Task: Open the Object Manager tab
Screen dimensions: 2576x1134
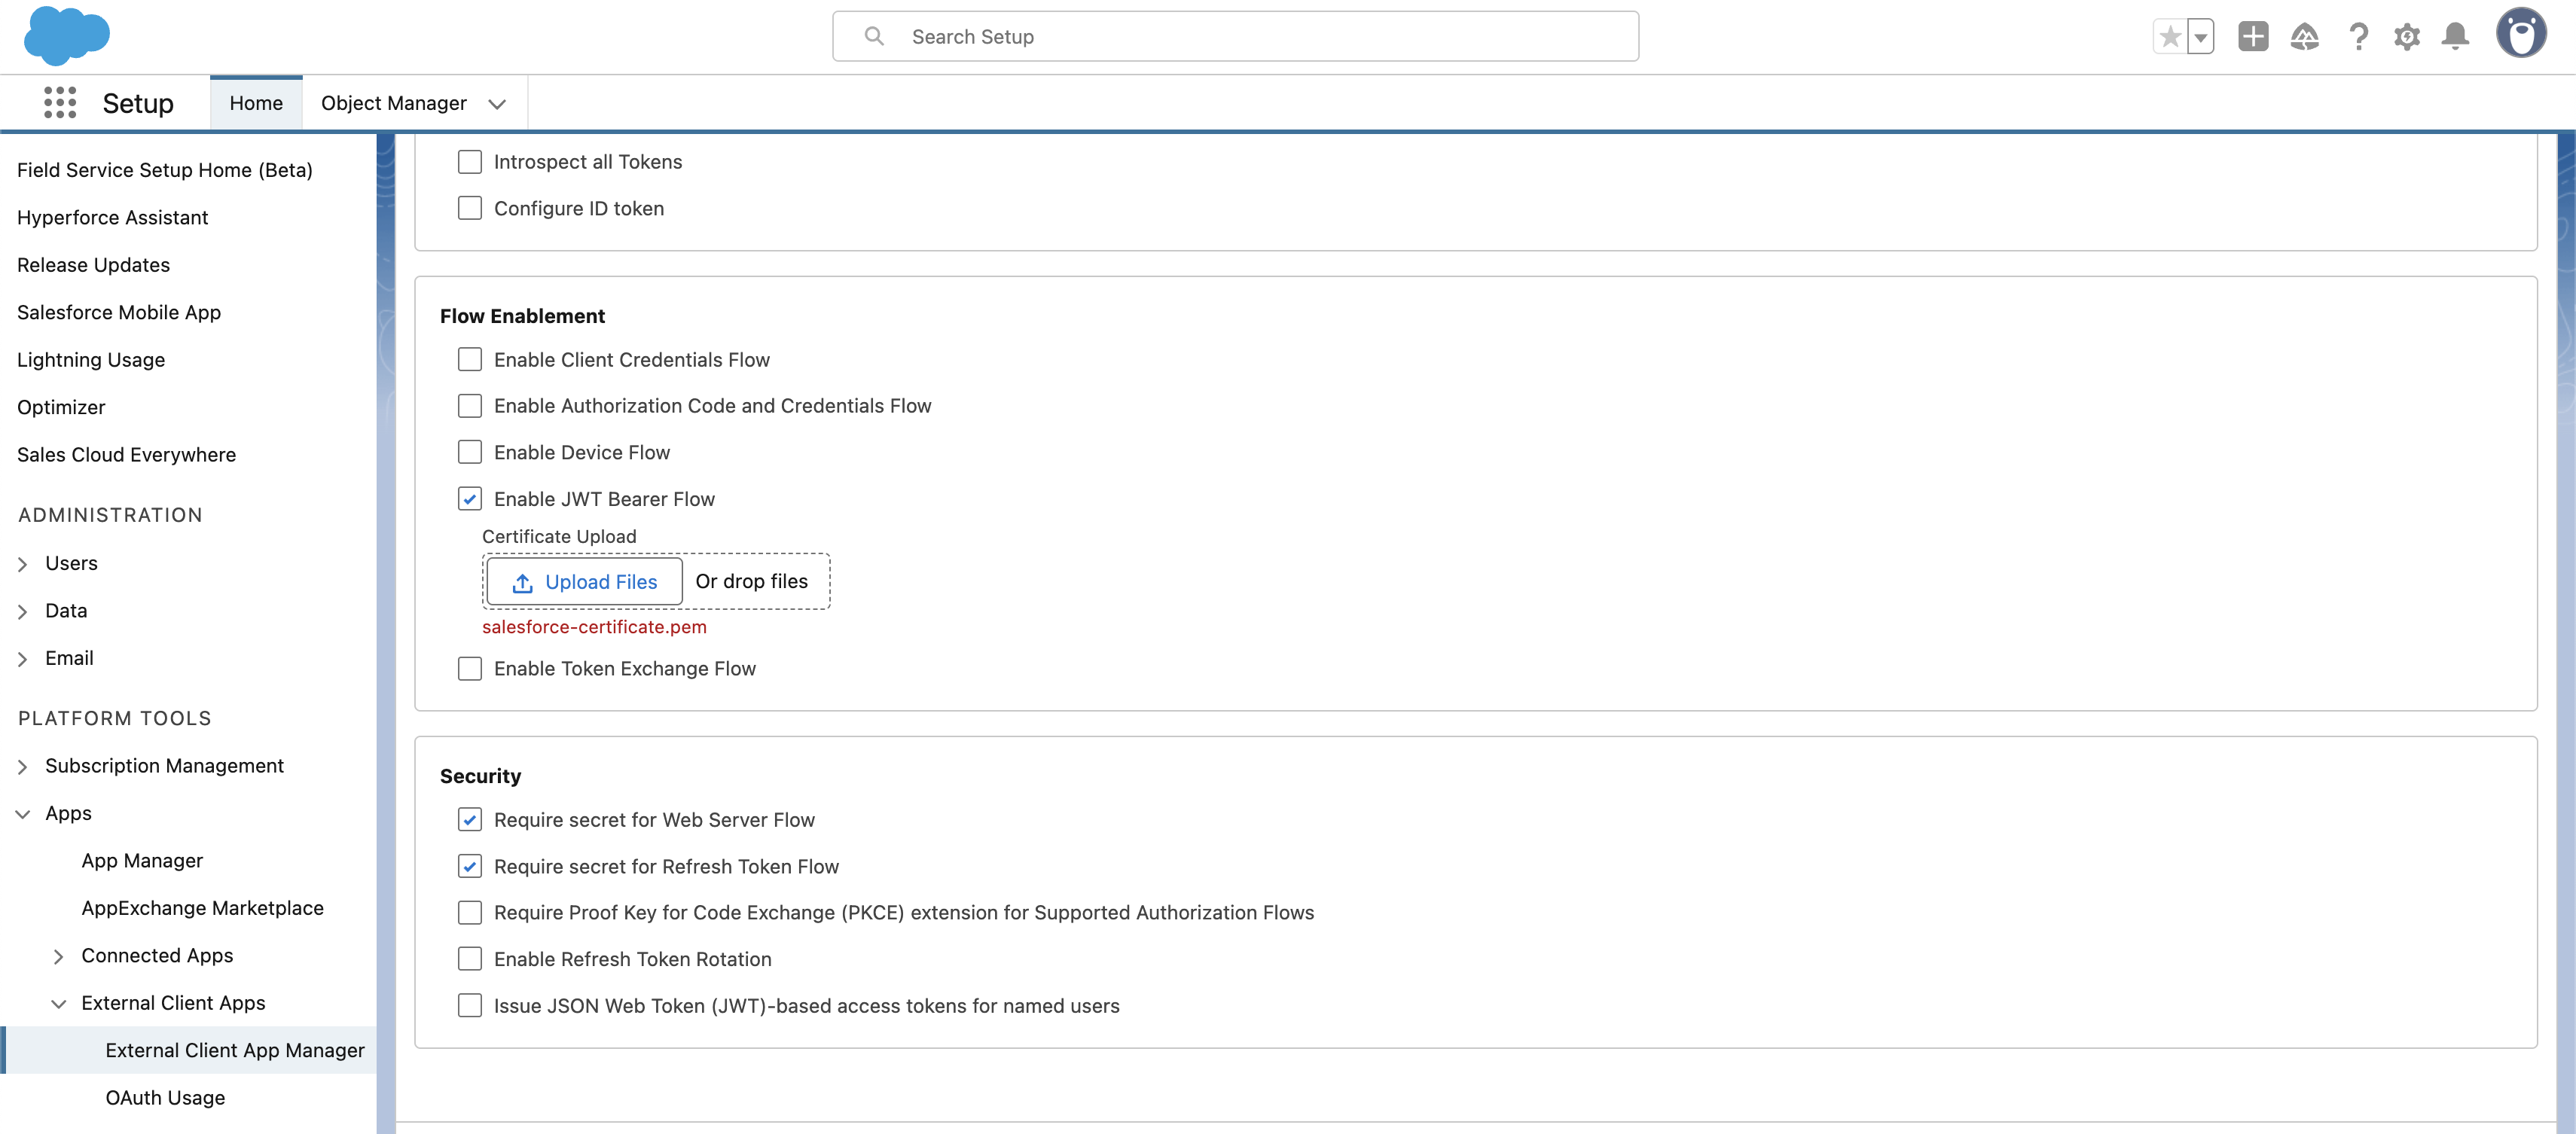Action: [x=393, y=103]
